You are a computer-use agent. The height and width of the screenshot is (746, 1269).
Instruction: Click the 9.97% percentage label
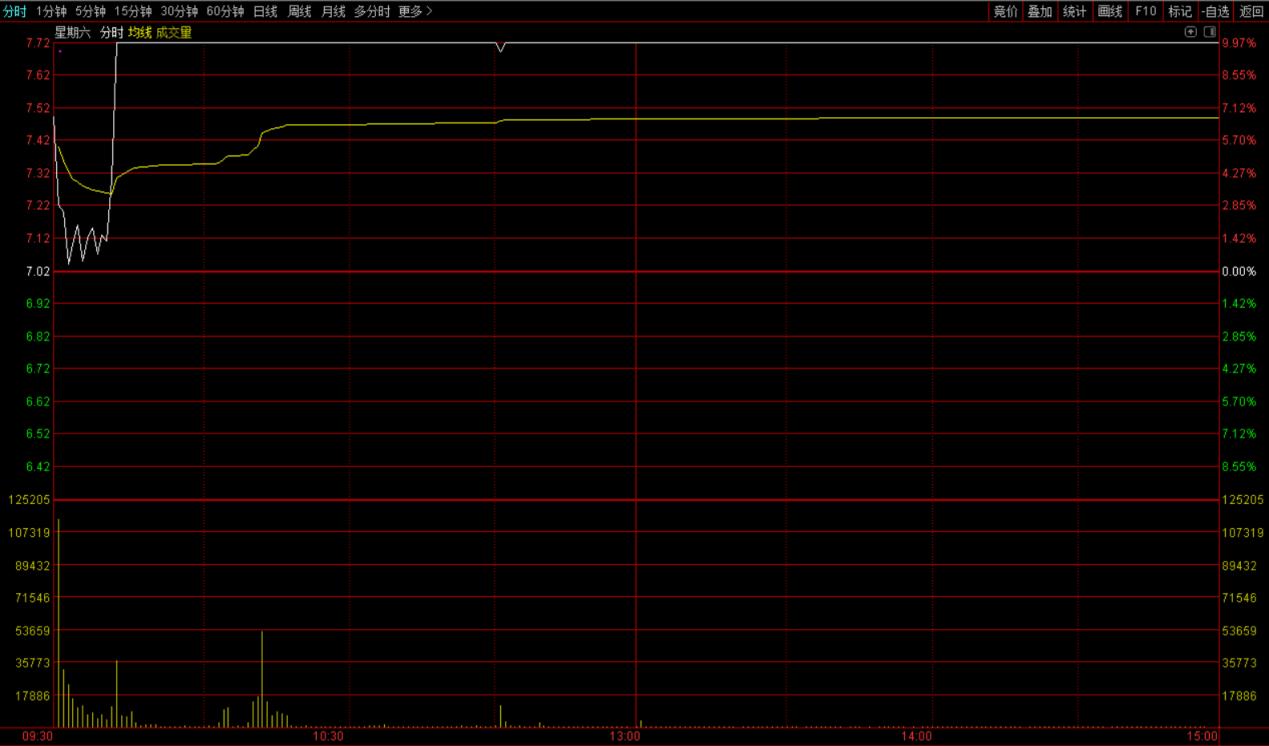(x=1238, y=44)
